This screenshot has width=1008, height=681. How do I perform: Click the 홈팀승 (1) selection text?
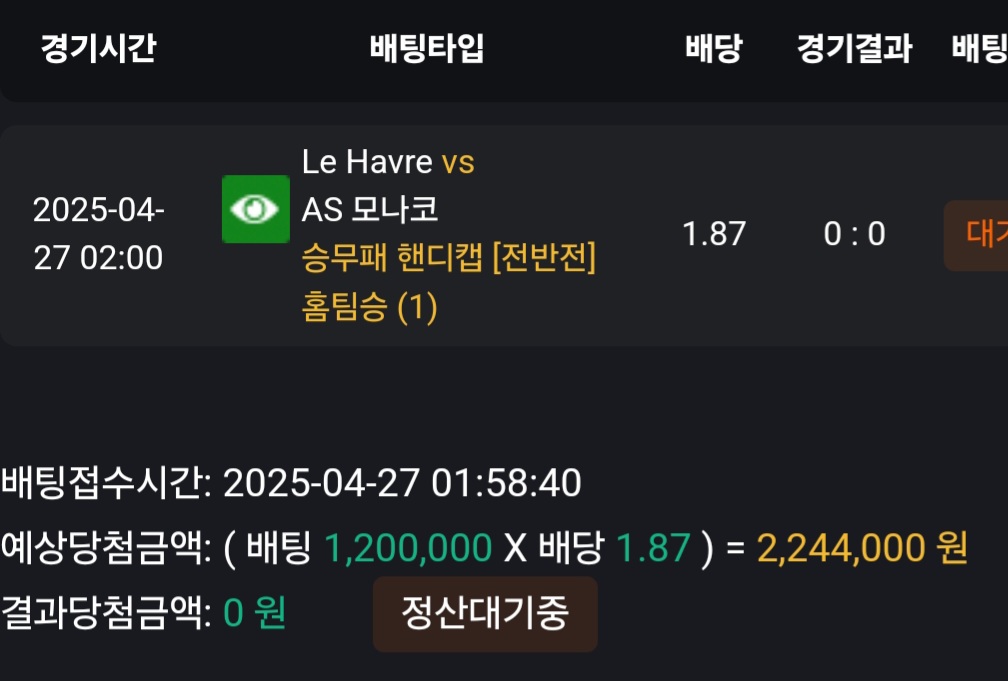[370, 306]
